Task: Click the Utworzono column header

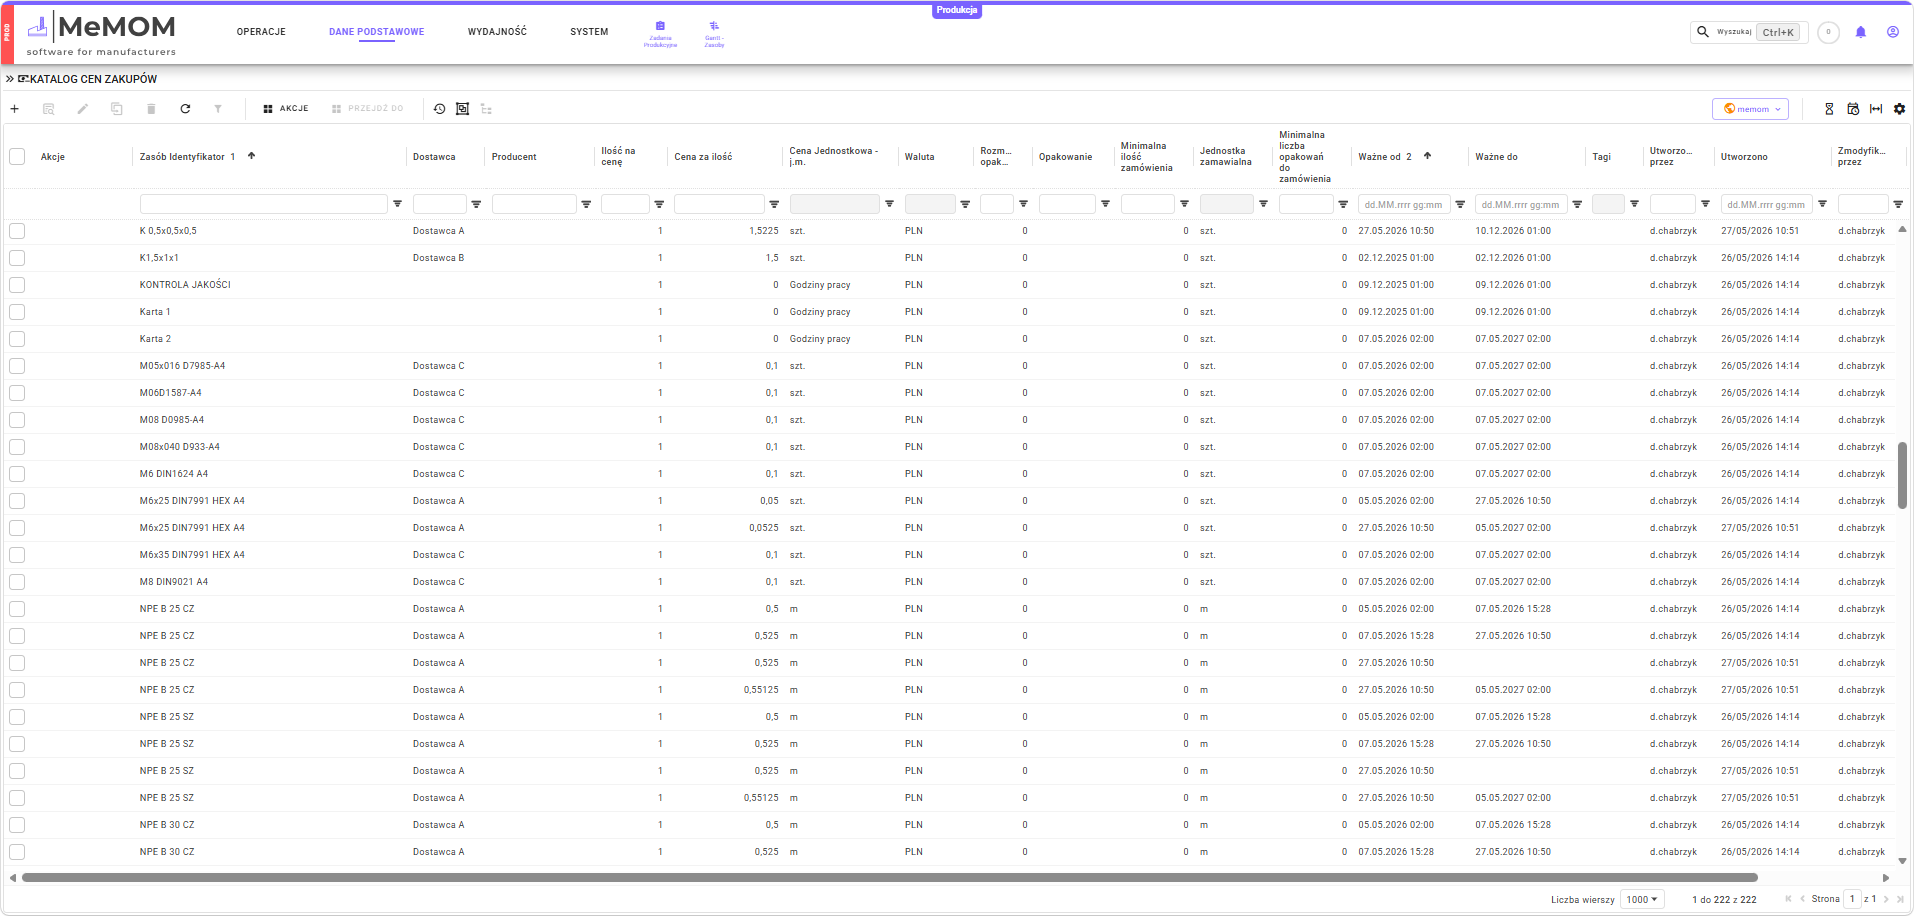Action: pos(1744,157)
